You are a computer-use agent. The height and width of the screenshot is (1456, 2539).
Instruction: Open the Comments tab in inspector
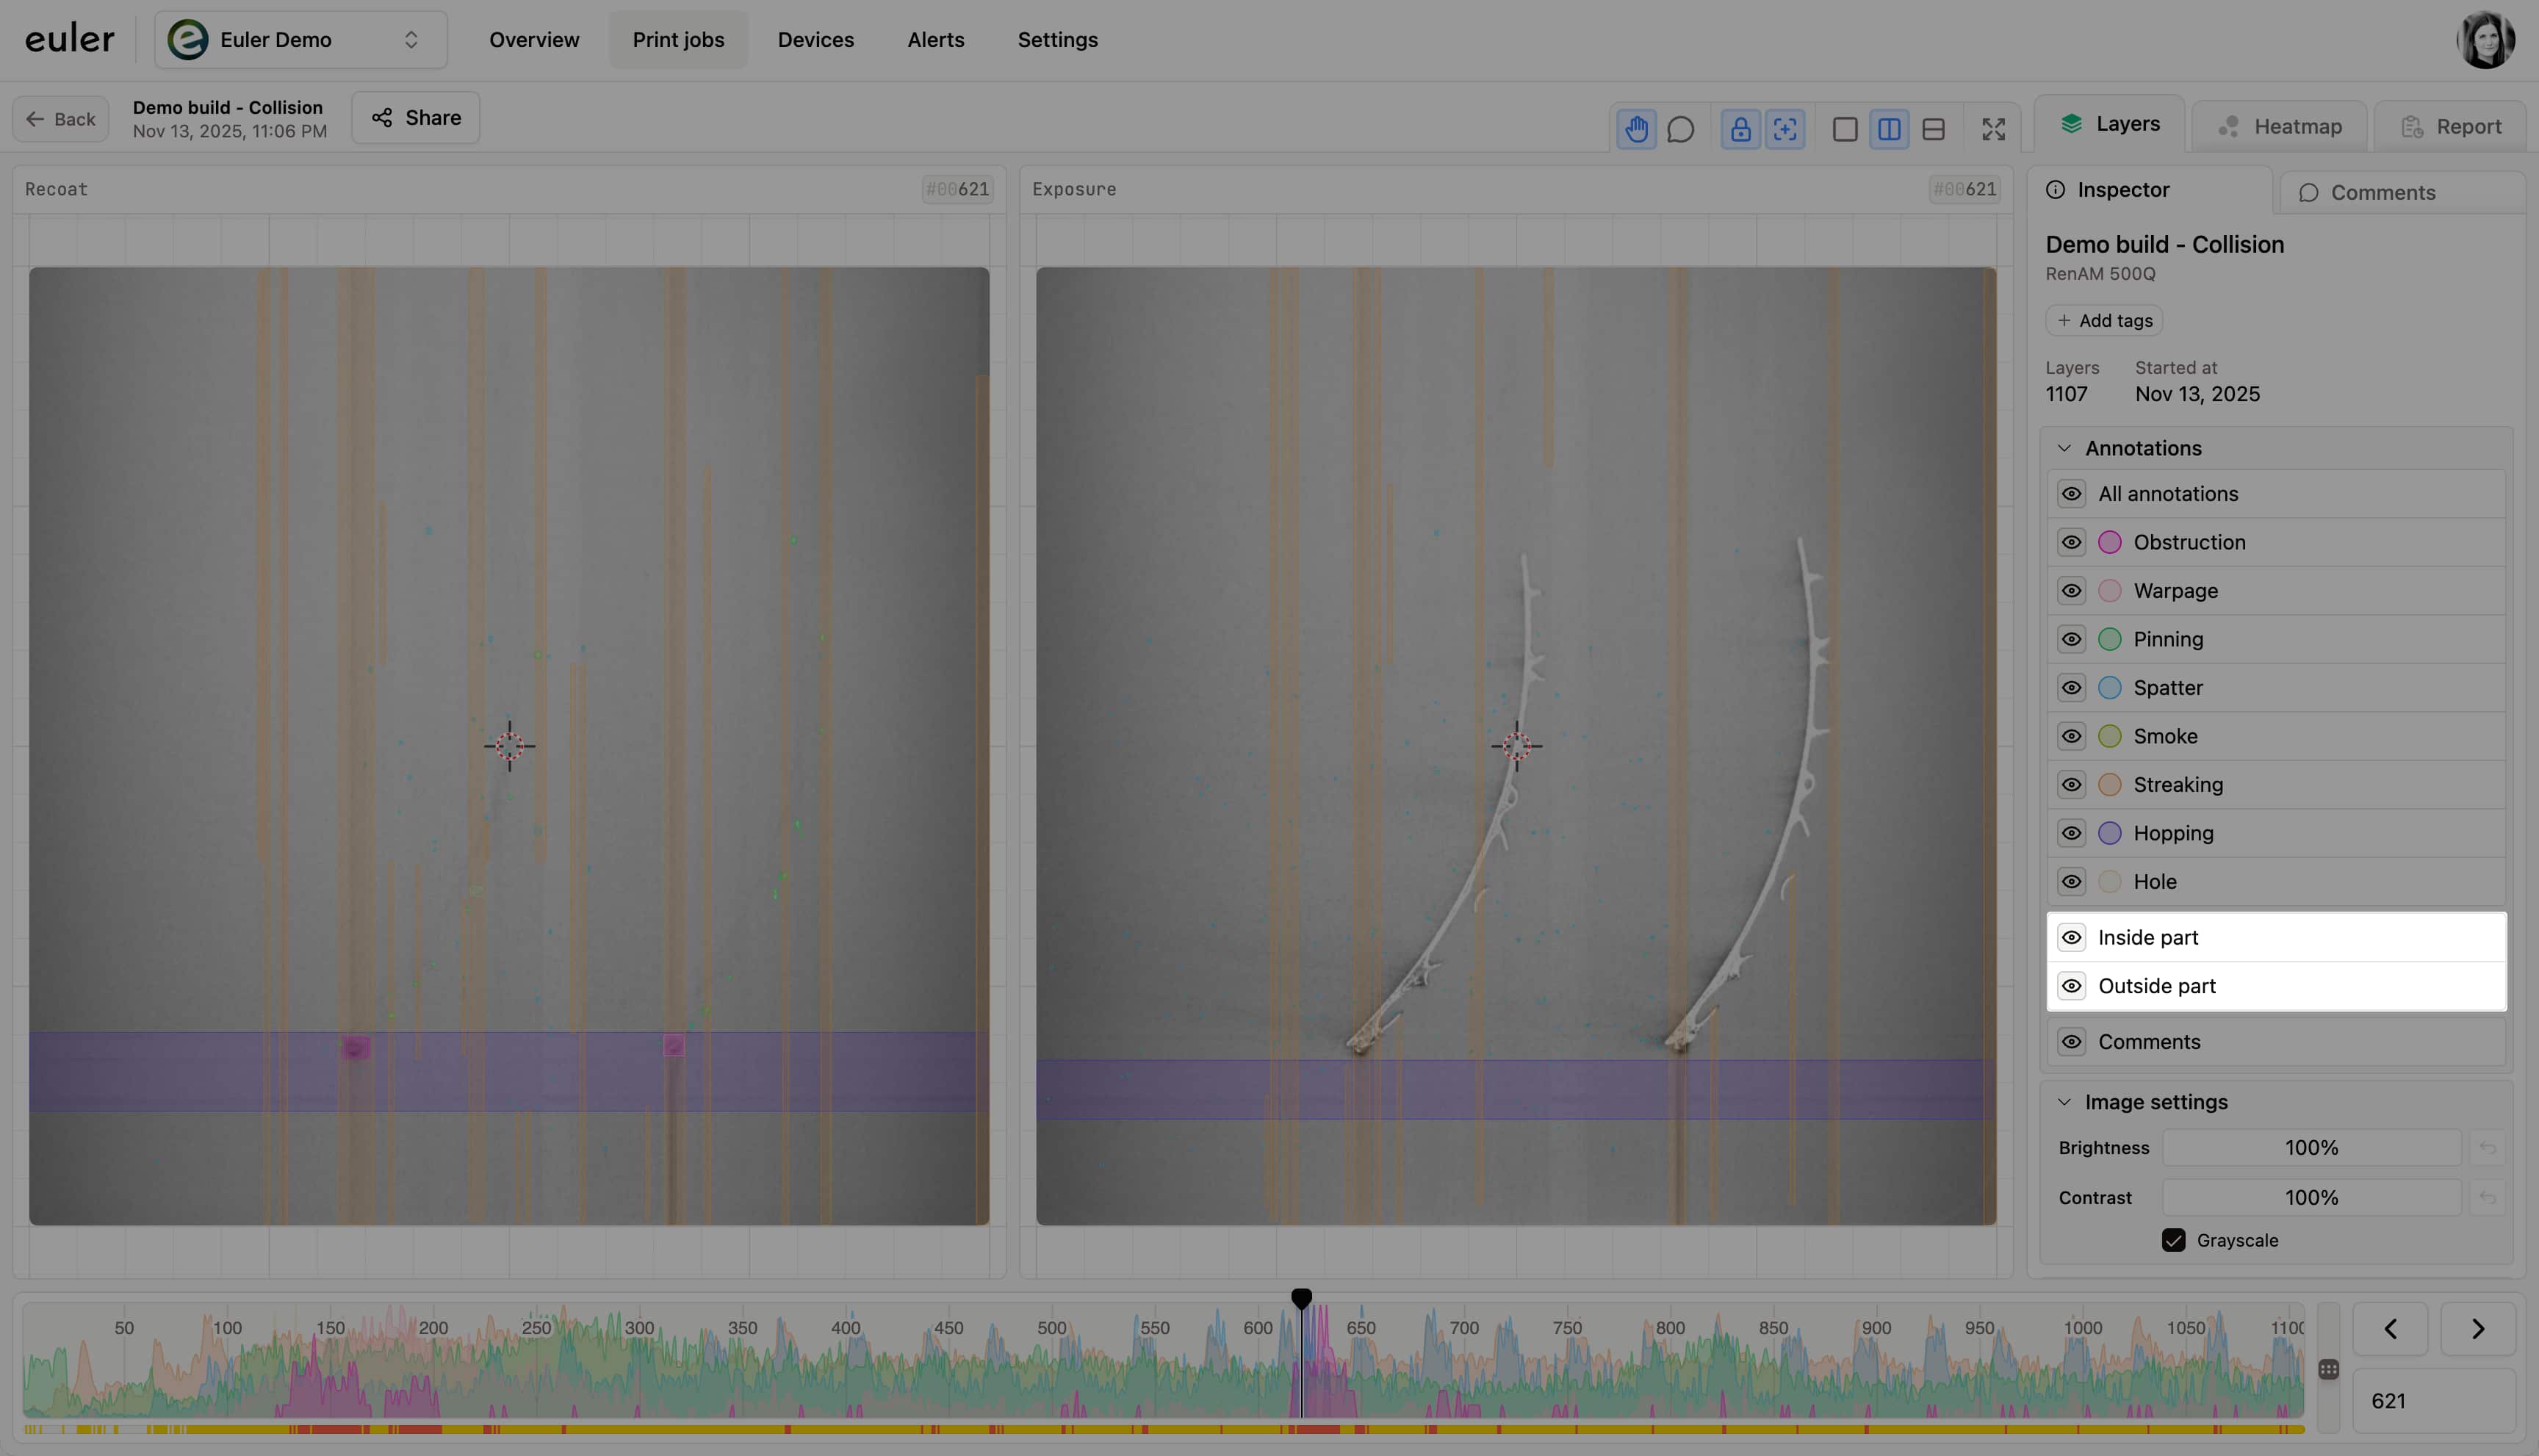2367,193
